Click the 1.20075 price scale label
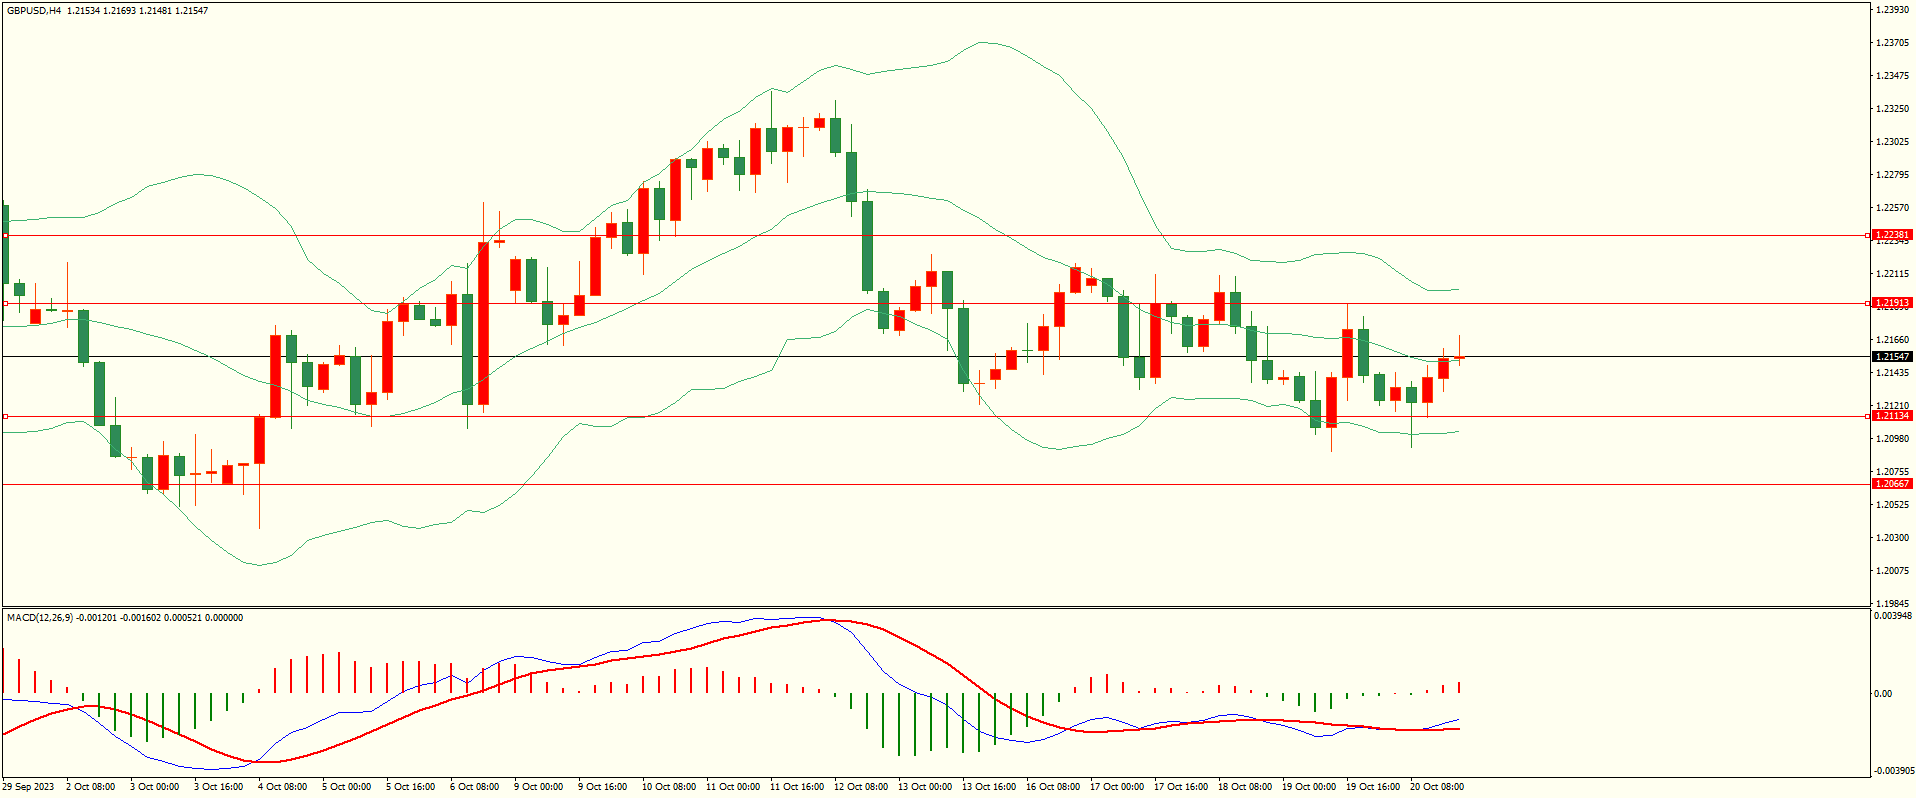This screenshot has height=798, width=1916. coord(1893,571)
